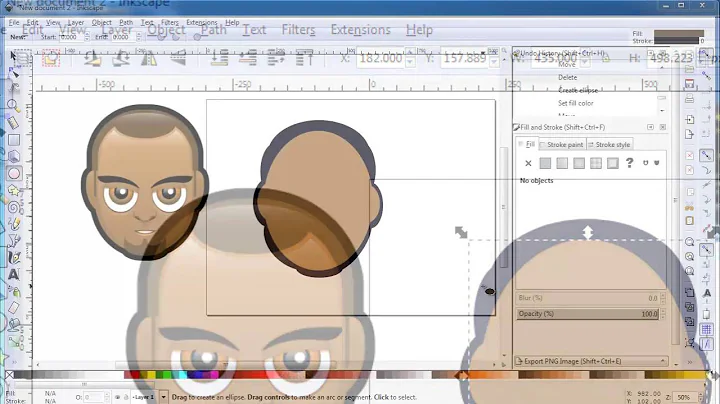Click the End value spinner arrows

click(139, 37)
